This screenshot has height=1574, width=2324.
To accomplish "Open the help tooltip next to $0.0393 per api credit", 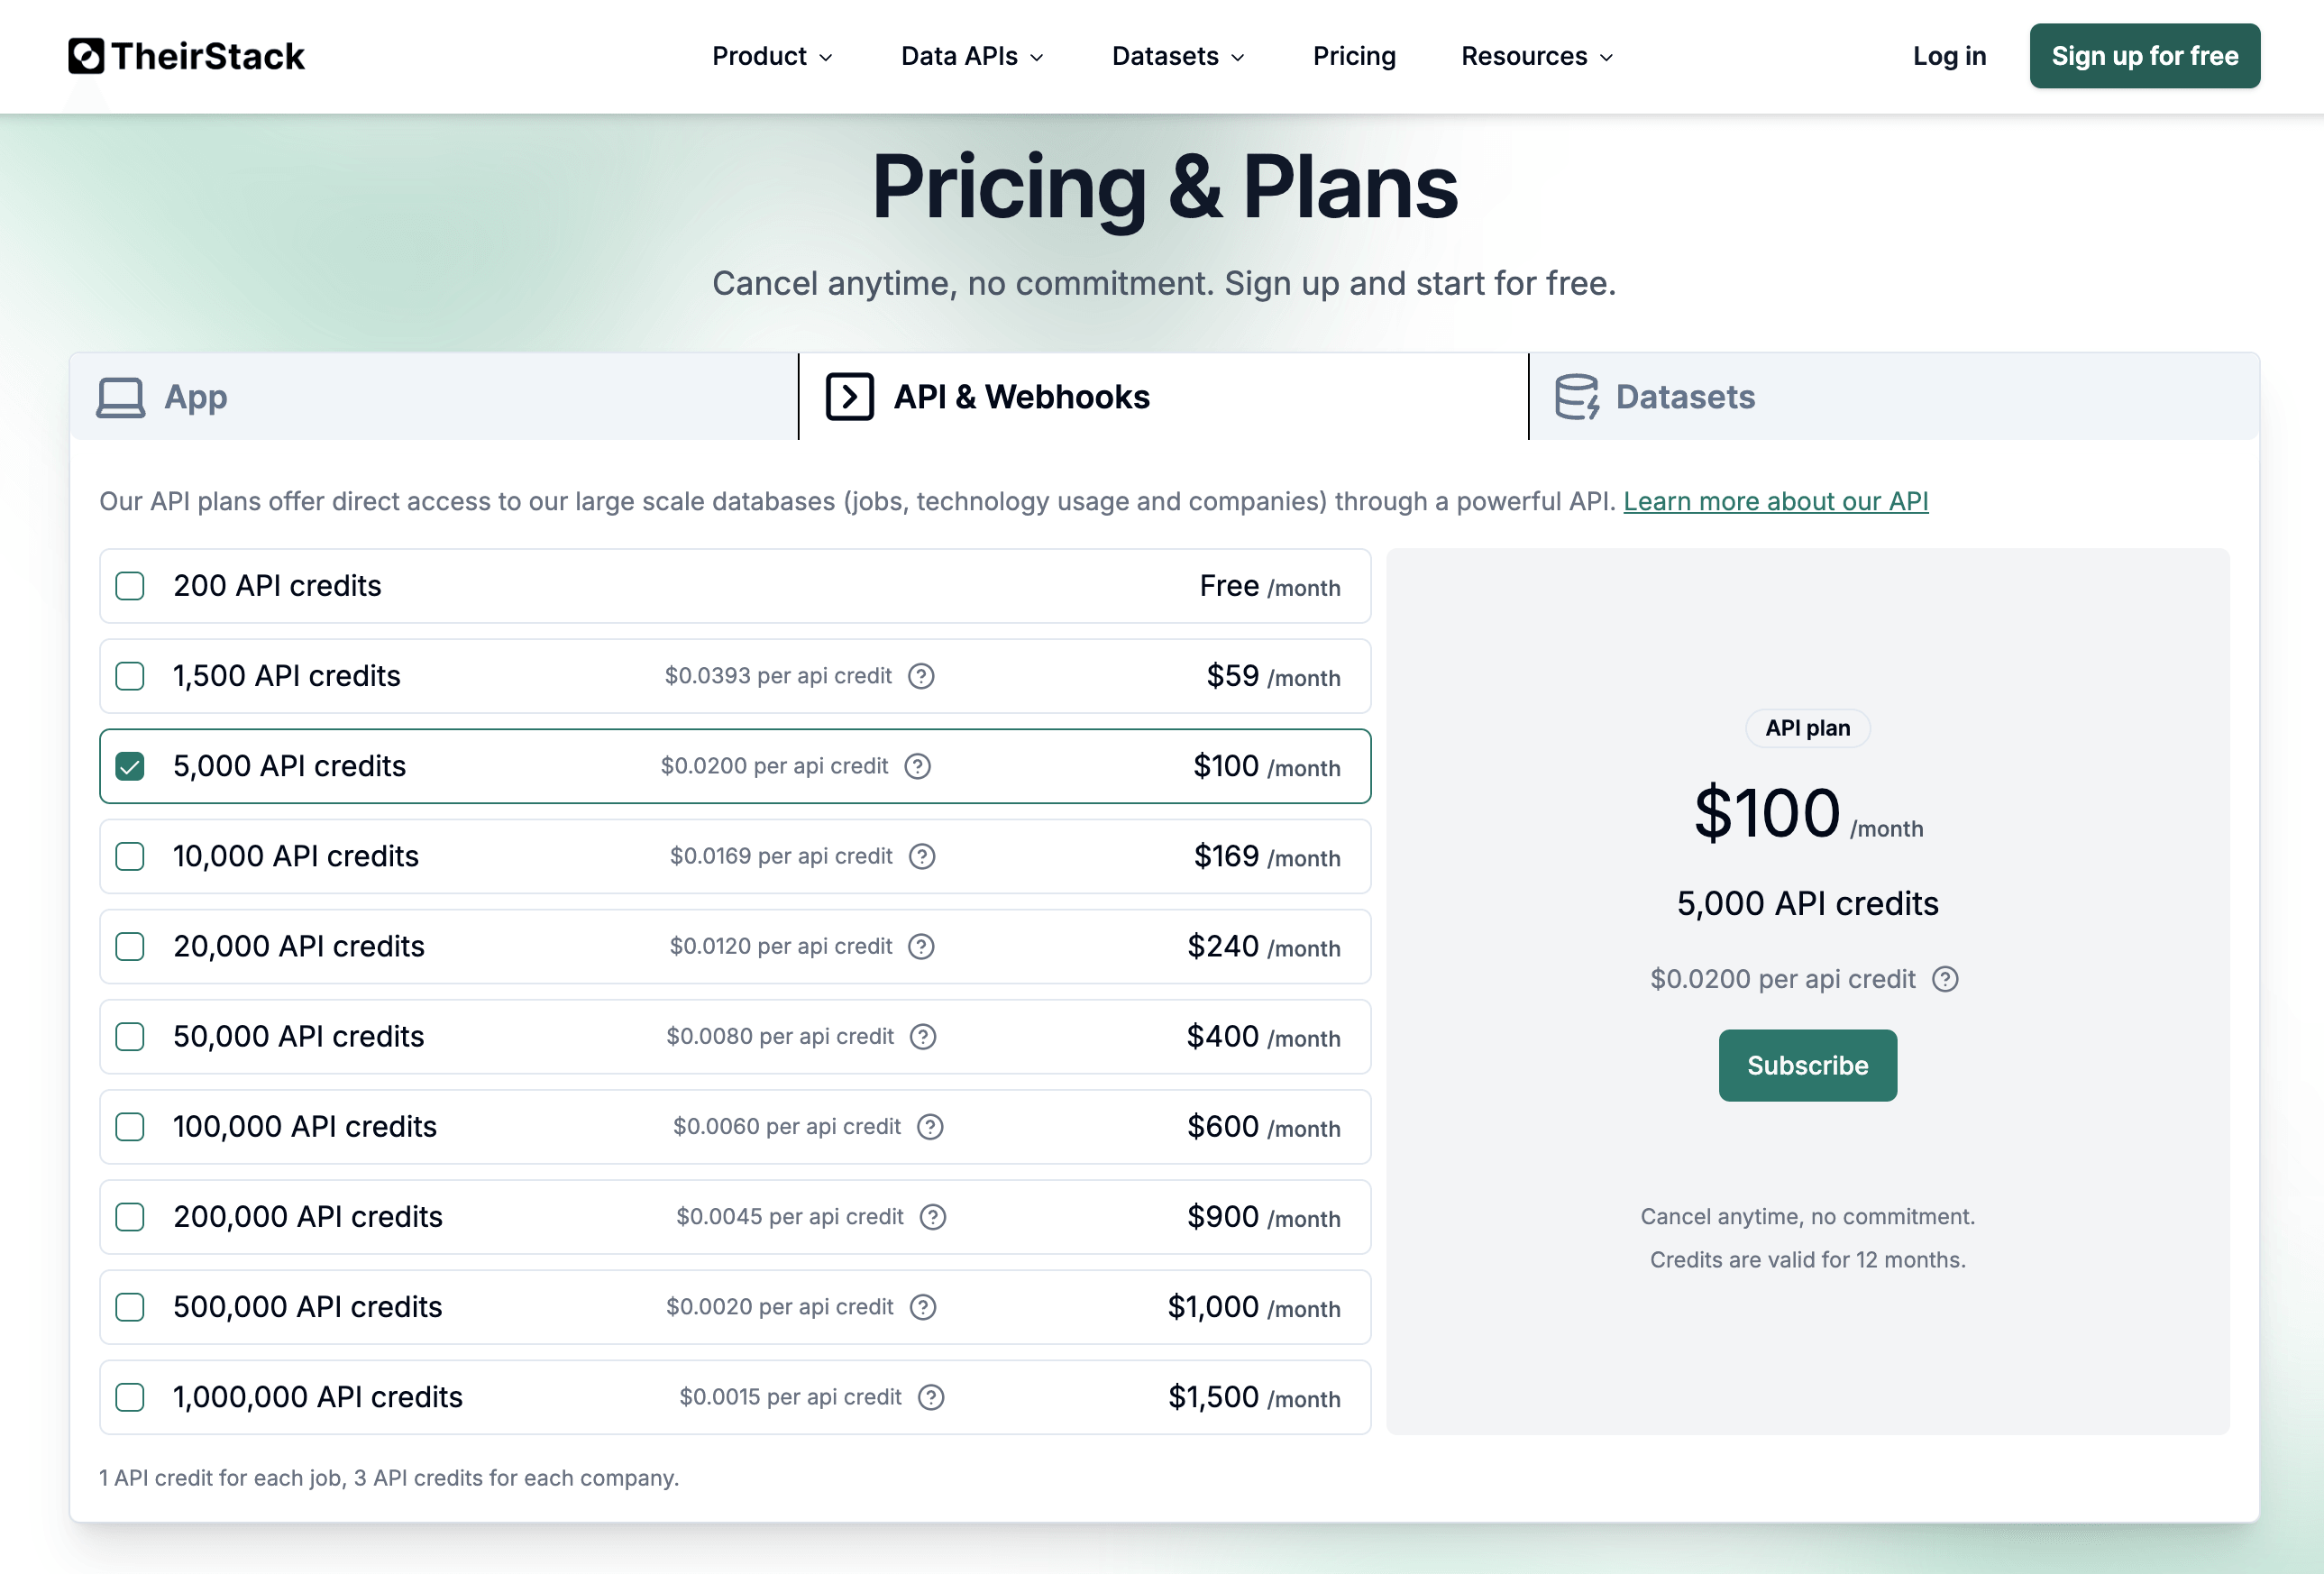I will pyautogui.click(x=921, y=676).
